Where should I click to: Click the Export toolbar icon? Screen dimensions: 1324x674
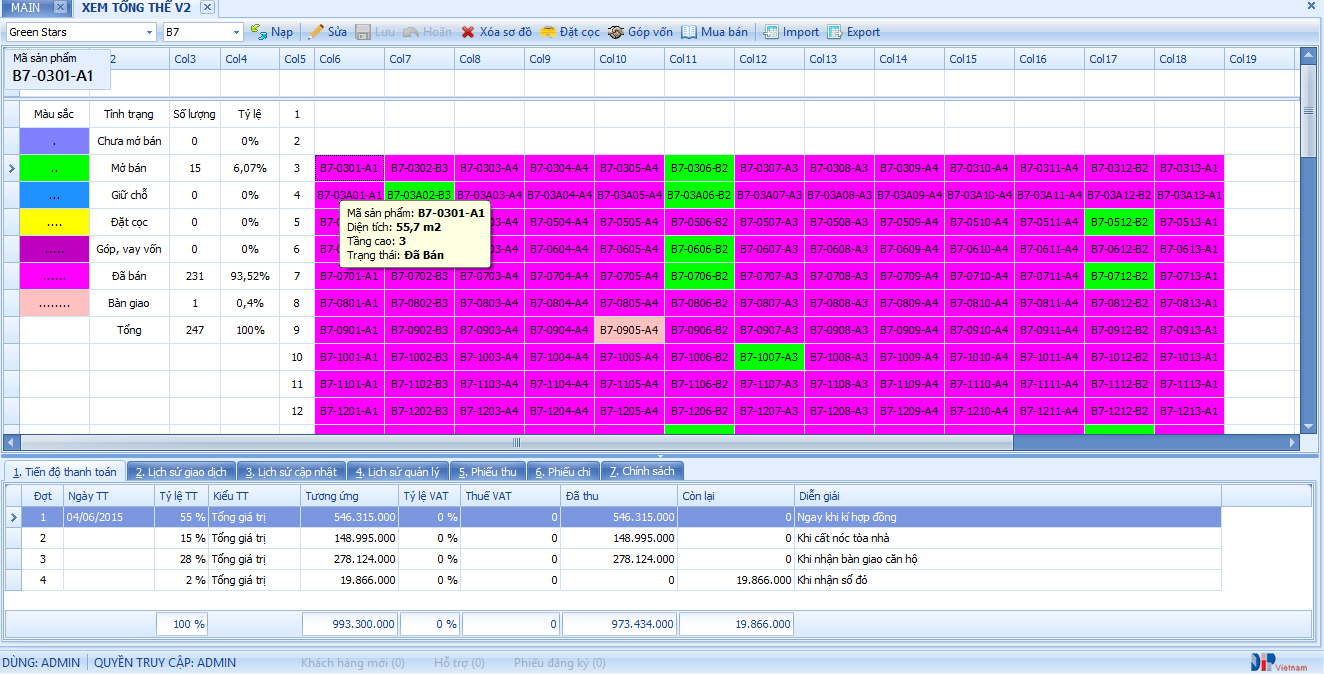point(835,32)
